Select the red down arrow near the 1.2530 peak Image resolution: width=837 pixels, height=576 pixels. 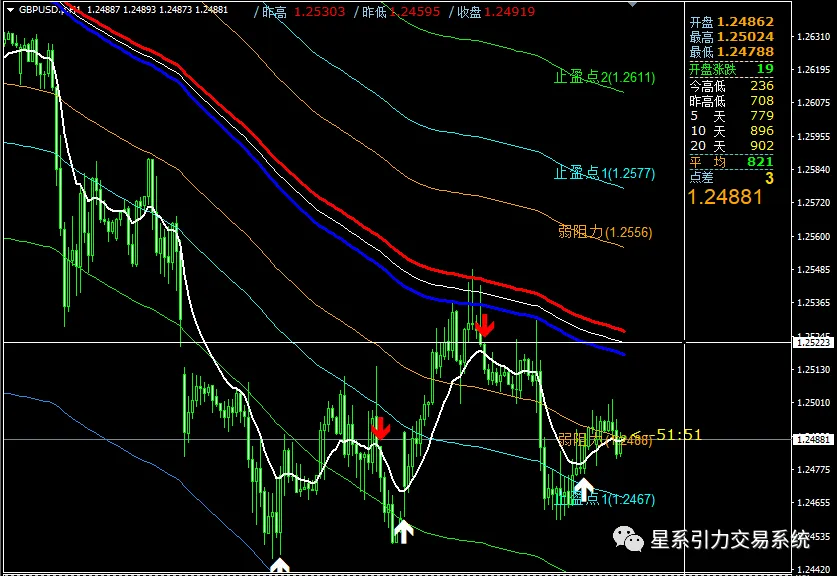point(485,326)
